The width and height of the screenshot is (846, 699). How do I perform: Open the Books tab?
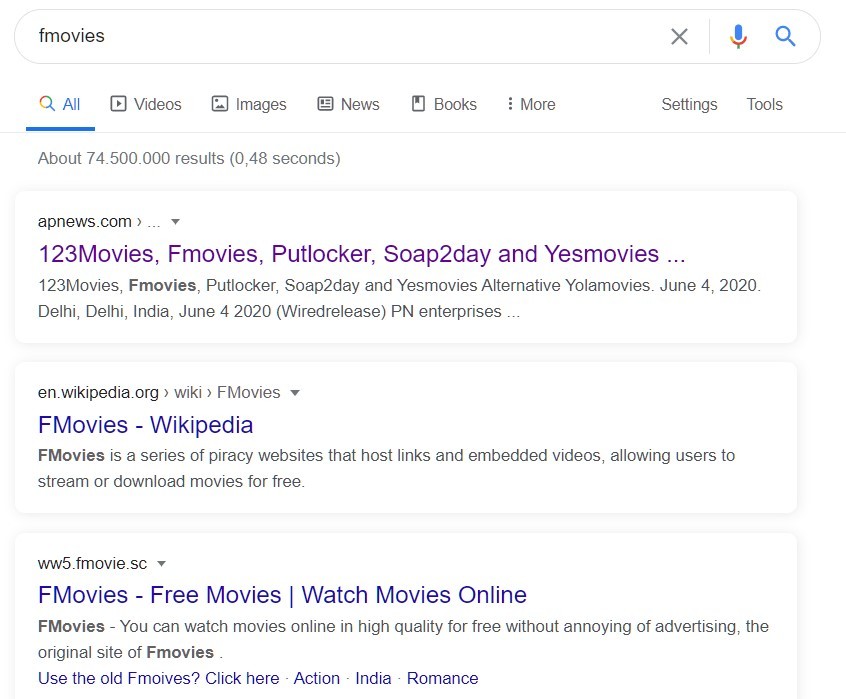pos(444,104)
